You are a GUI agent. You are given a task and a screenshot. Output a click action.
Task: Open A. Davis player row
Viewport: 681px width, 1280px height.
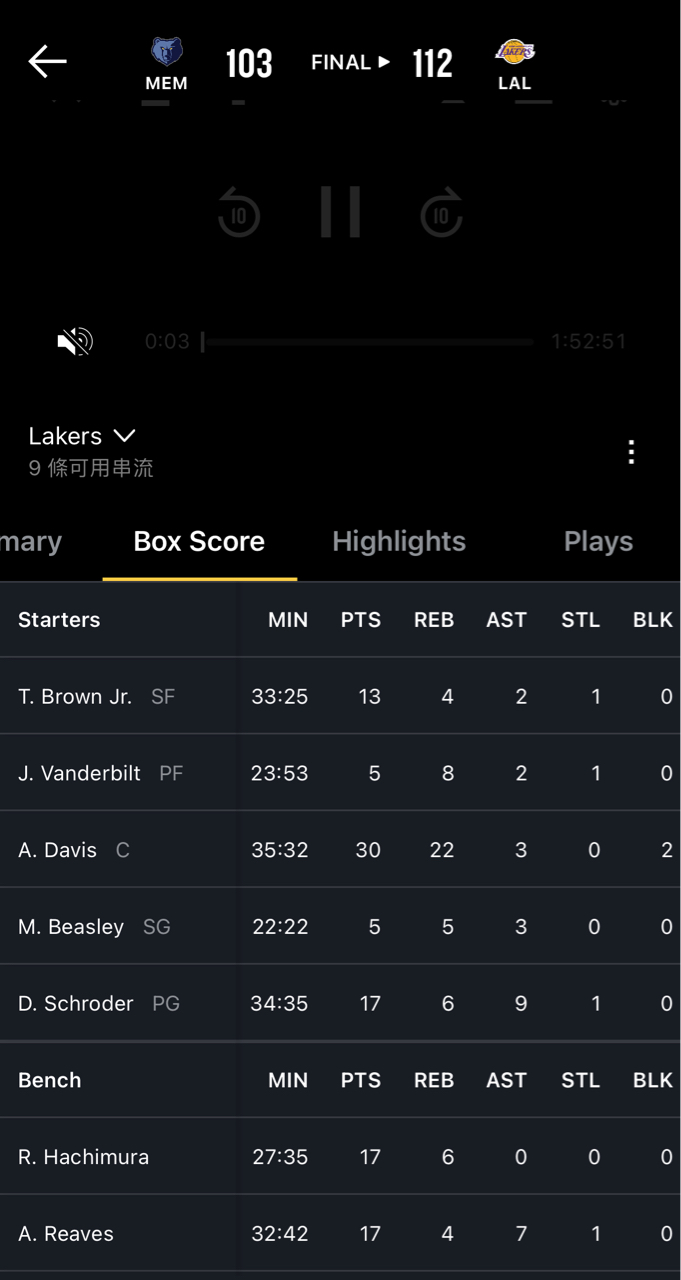point(58,850)
